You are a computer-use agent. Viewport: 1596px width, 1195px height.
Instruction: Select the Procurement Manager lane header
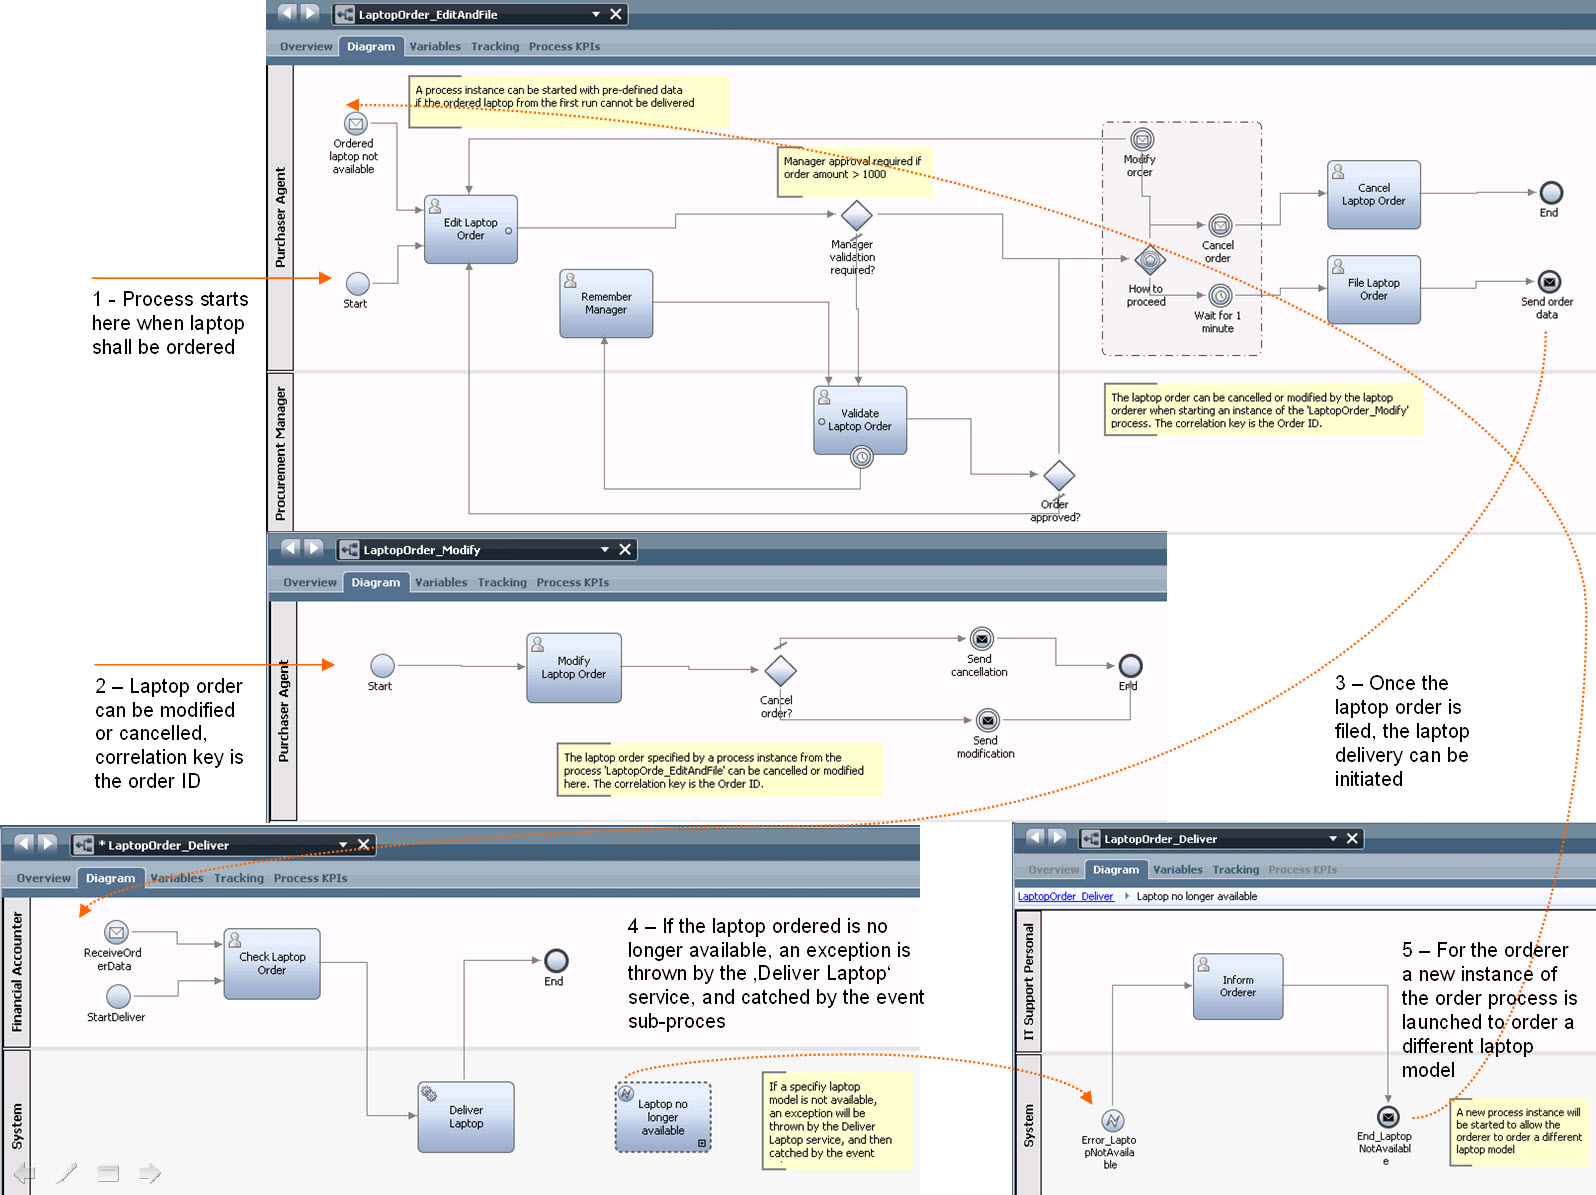281,452
